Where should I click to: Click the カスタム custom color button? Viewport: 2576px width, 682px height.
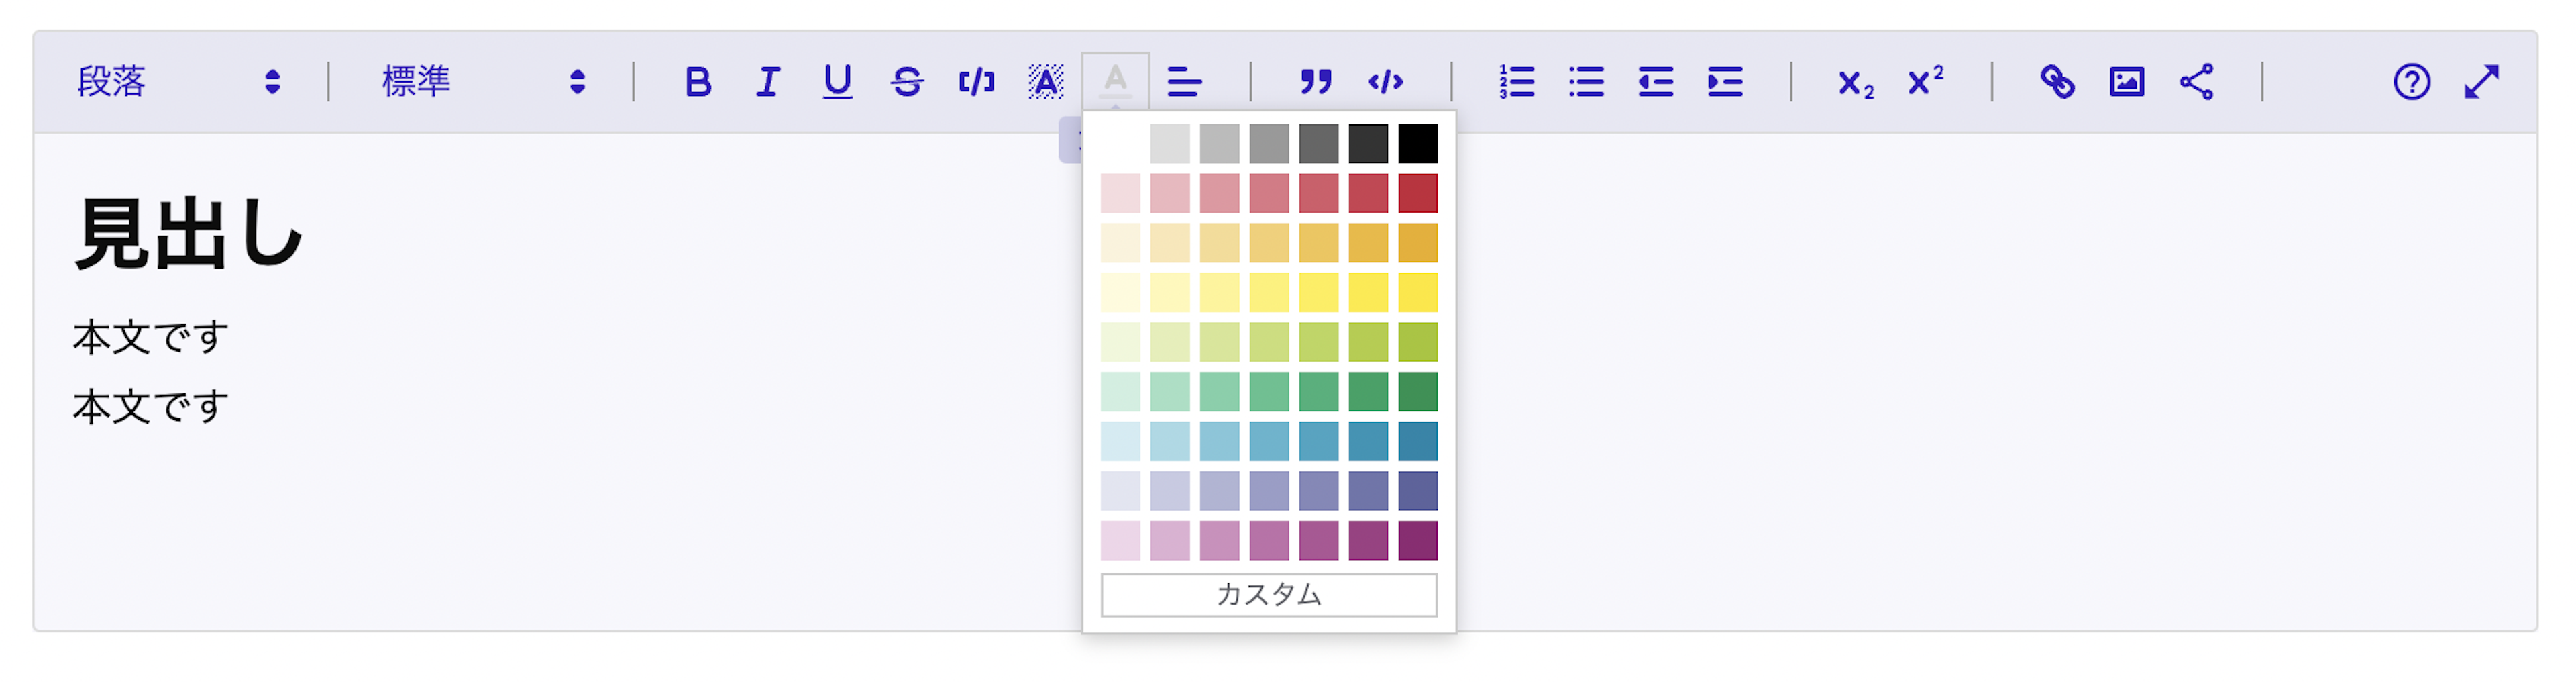point(1269,595)
